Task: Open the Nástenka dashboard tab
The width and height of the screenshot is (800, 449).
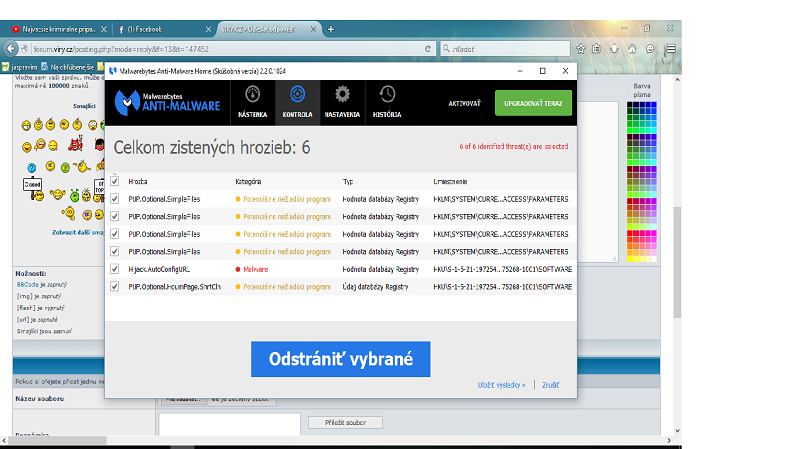Action: pos(253,103)
